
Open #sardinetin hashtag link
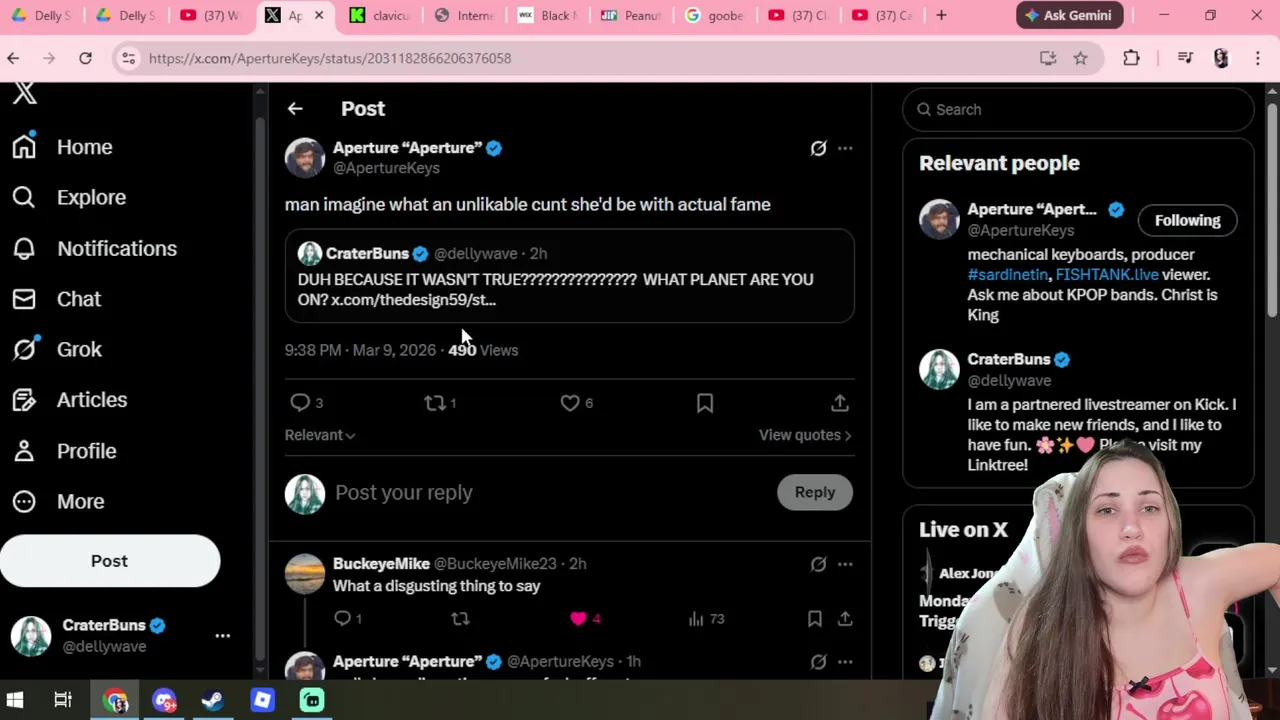1008,274
